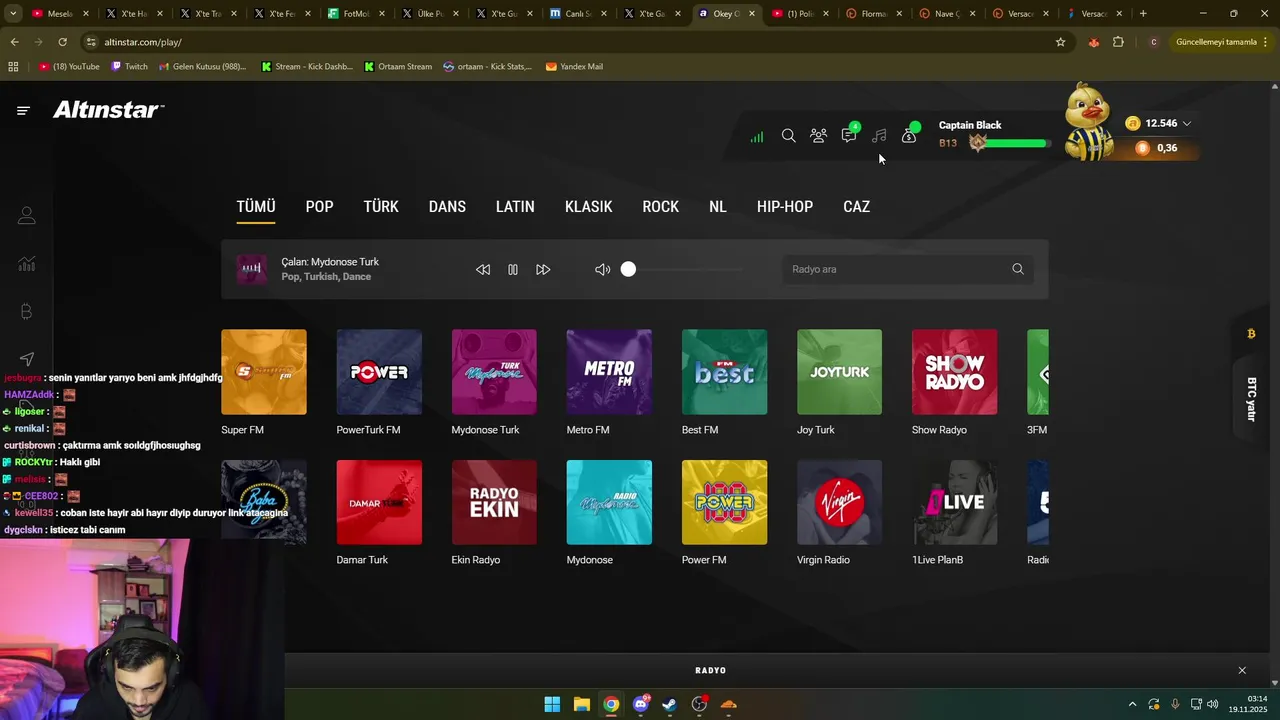Open the statistics chart sidebar icon
Screen dimensions: 1280x720
click(x=27, y=264)
